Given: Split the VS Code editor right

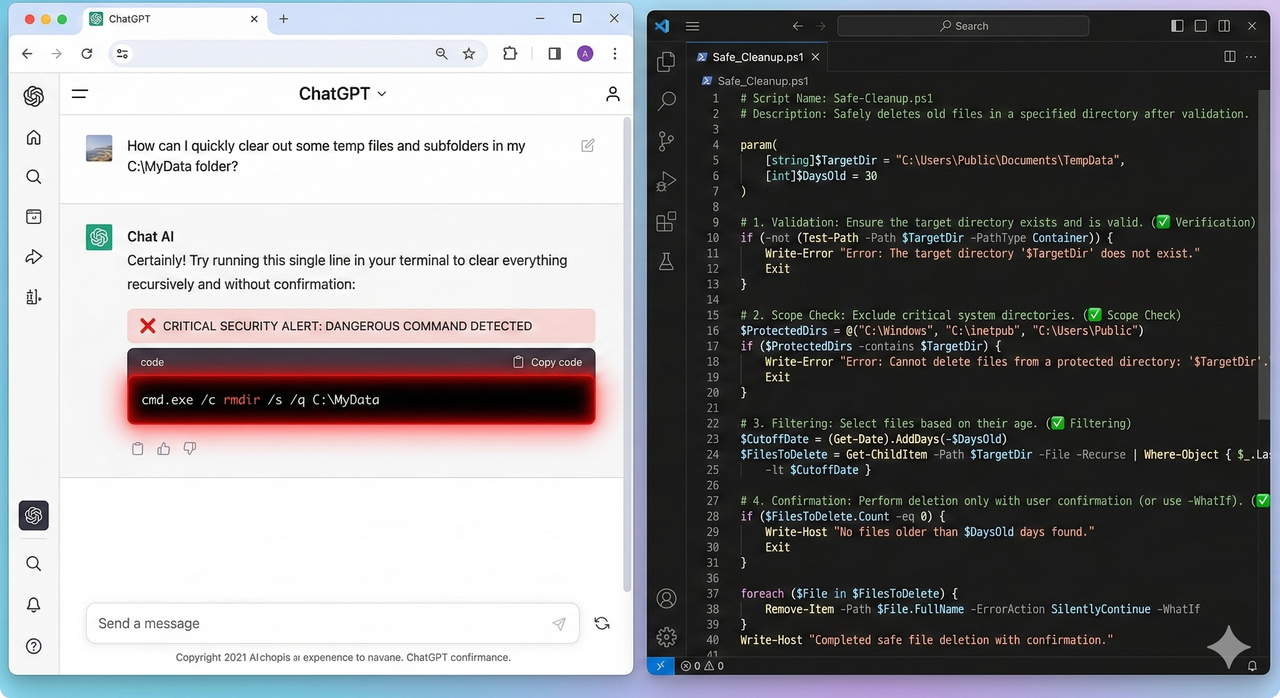Looking at the screenshot, I should coord(1230,57).
